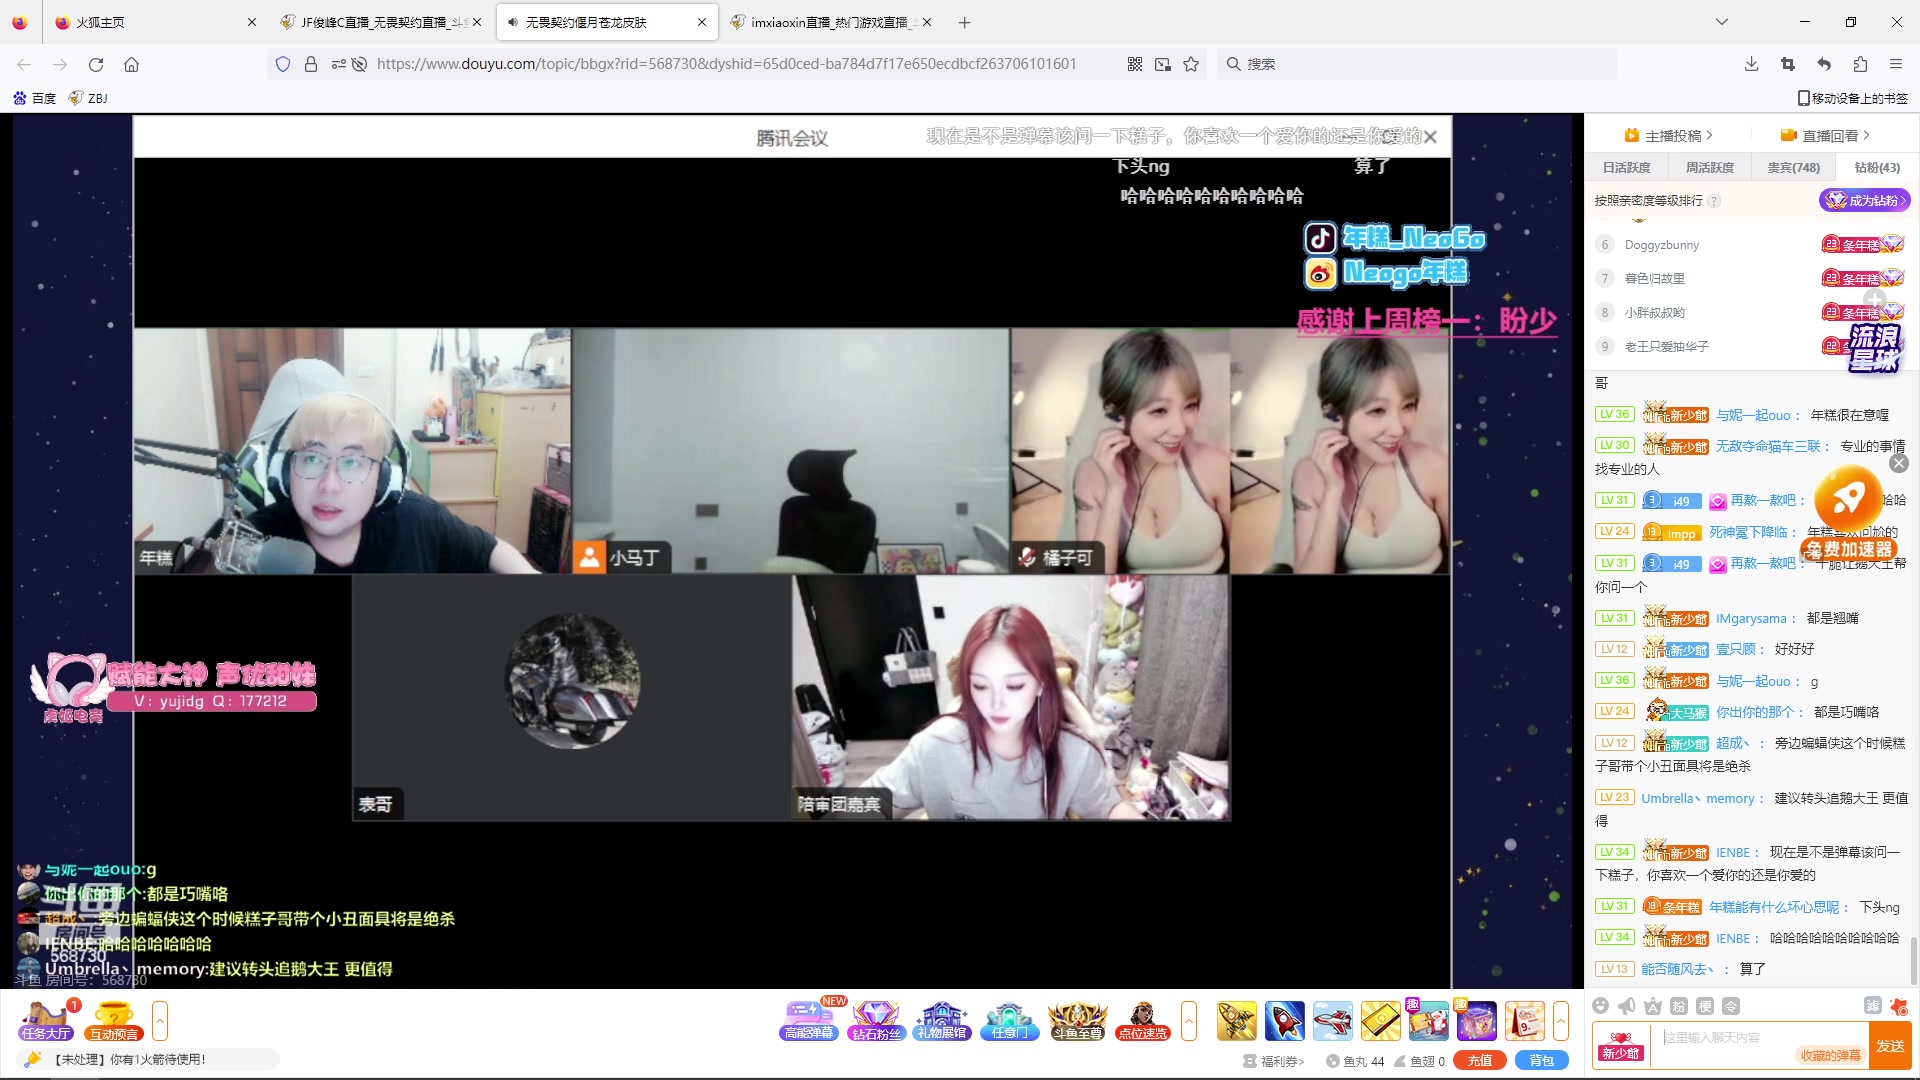Open the 点位速览 icon
1920x1080 pixels.
pos(1143,1021)
